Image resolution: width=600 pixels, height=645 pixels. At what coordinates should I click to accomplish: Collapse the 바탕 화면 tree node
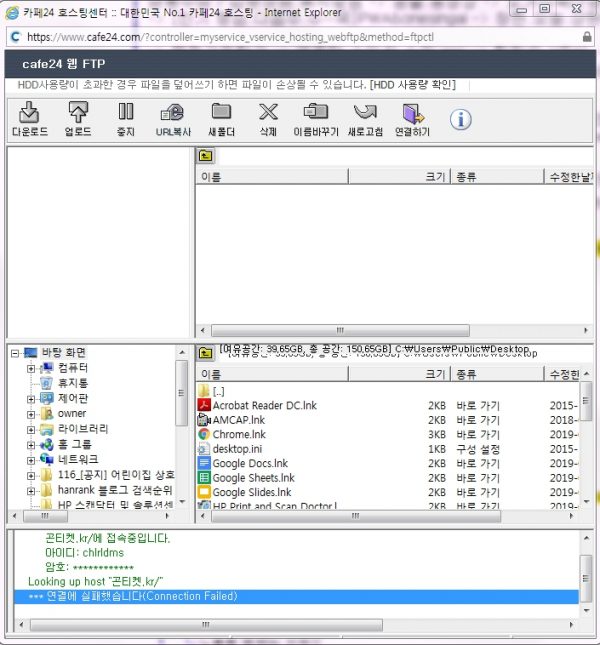tap(15, 353)
